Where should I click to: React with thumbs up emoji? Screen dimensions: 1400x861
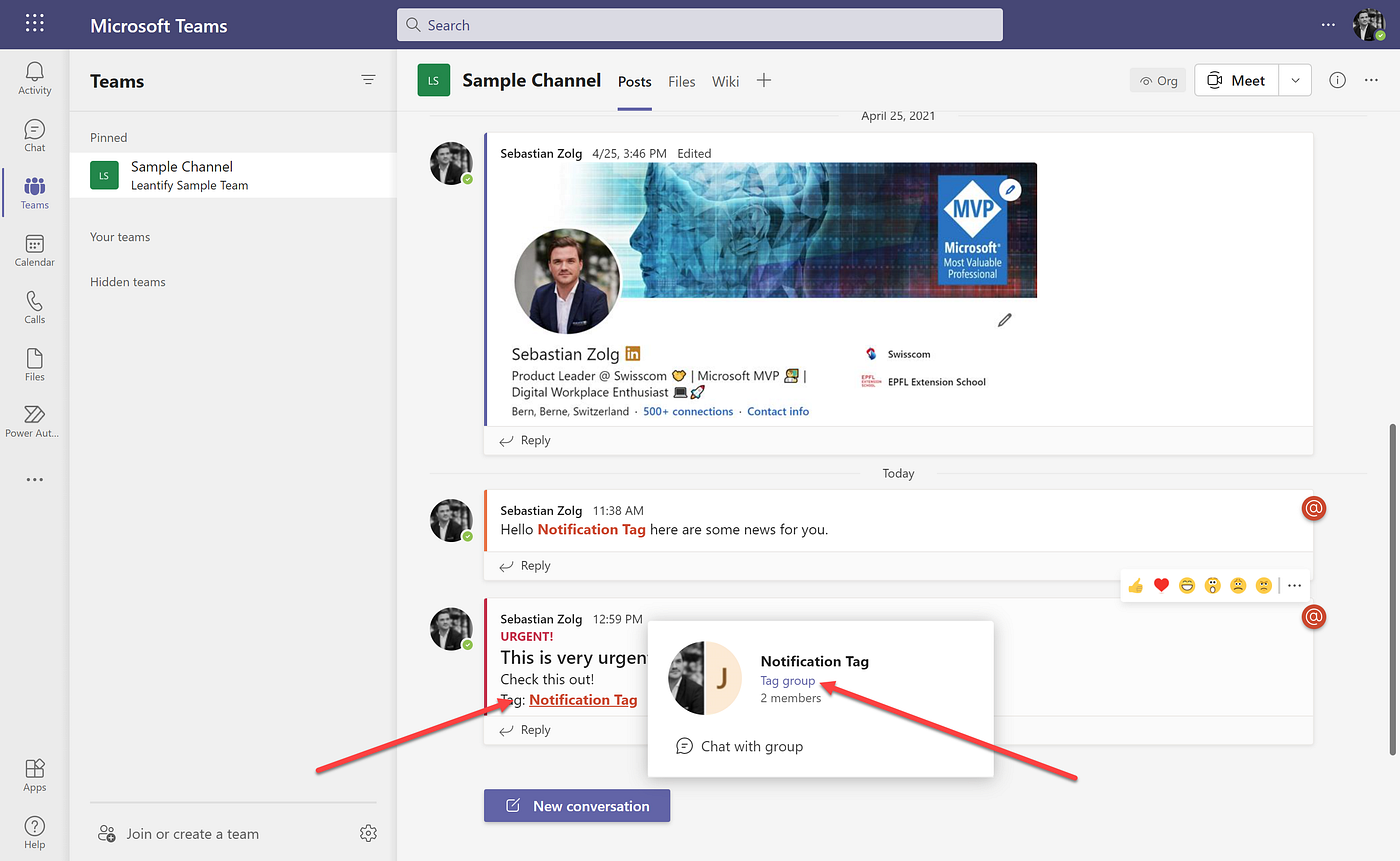(1135, 586)
